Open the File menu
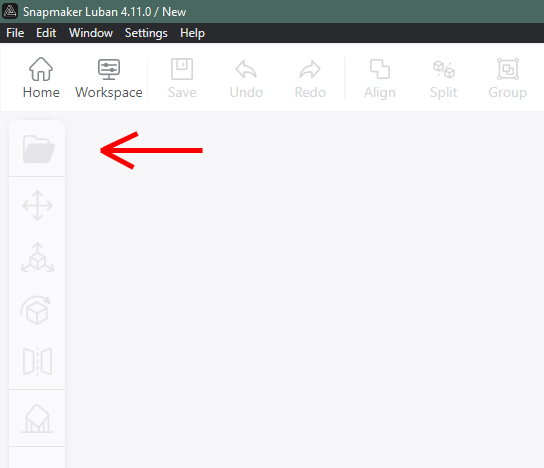Screen dimensions: 544x468 tap(15, 33)
